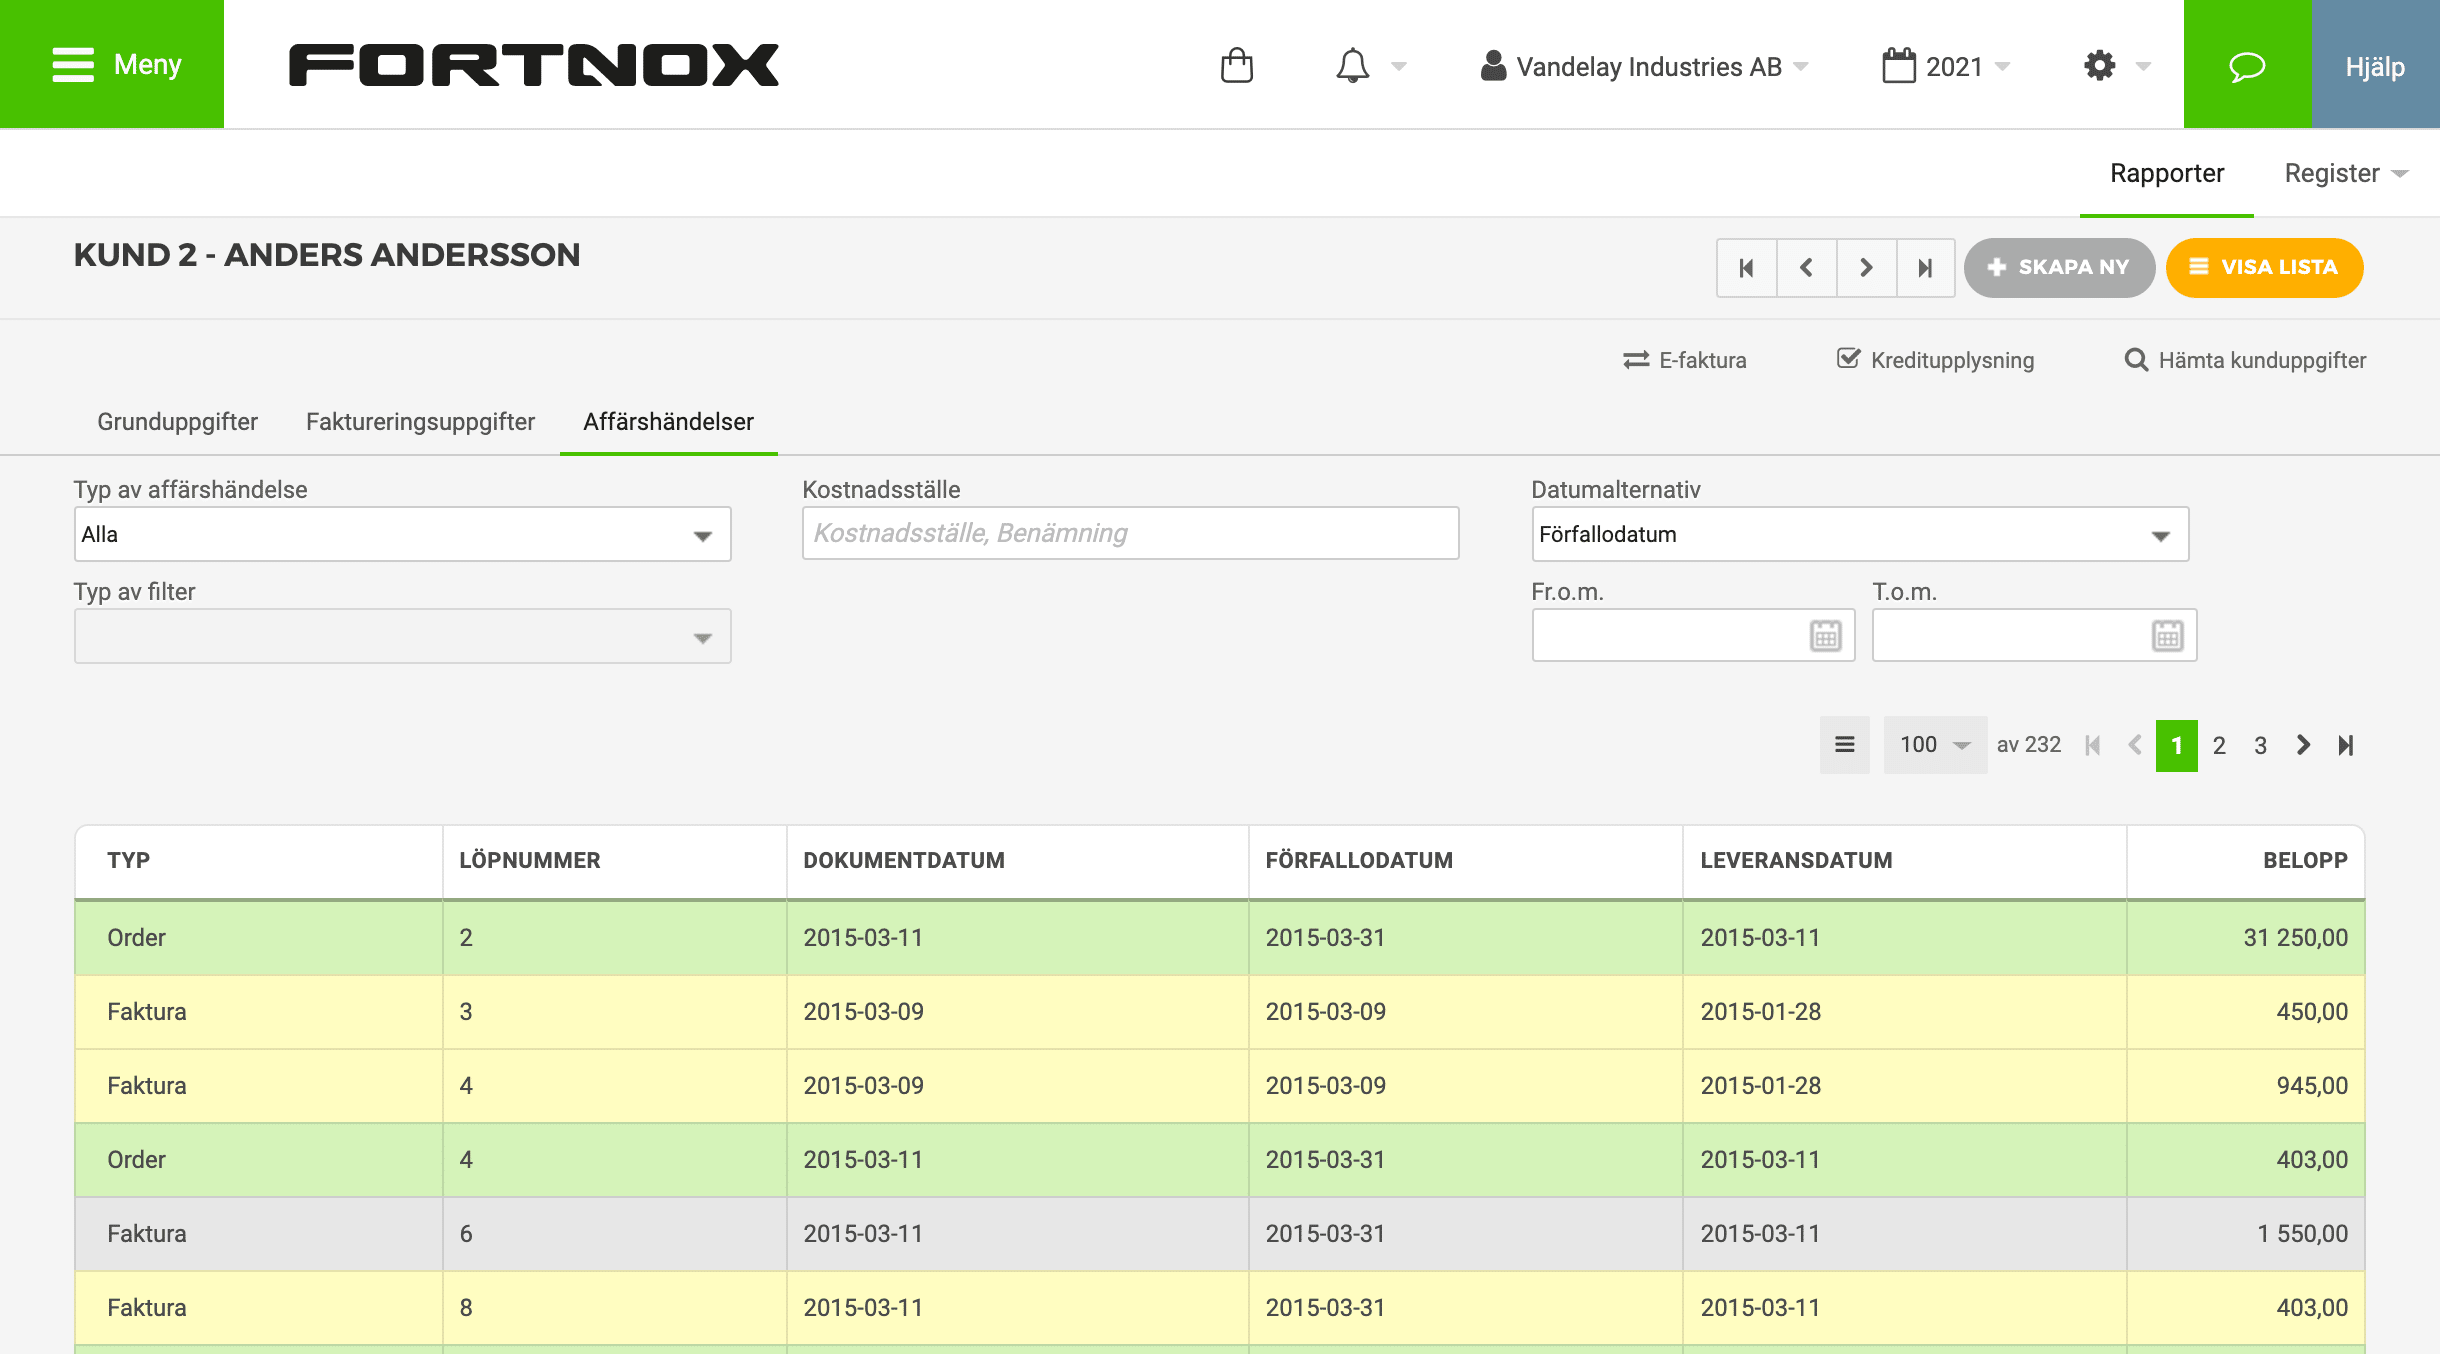Click the Skapa ny button

(2060, 267)
